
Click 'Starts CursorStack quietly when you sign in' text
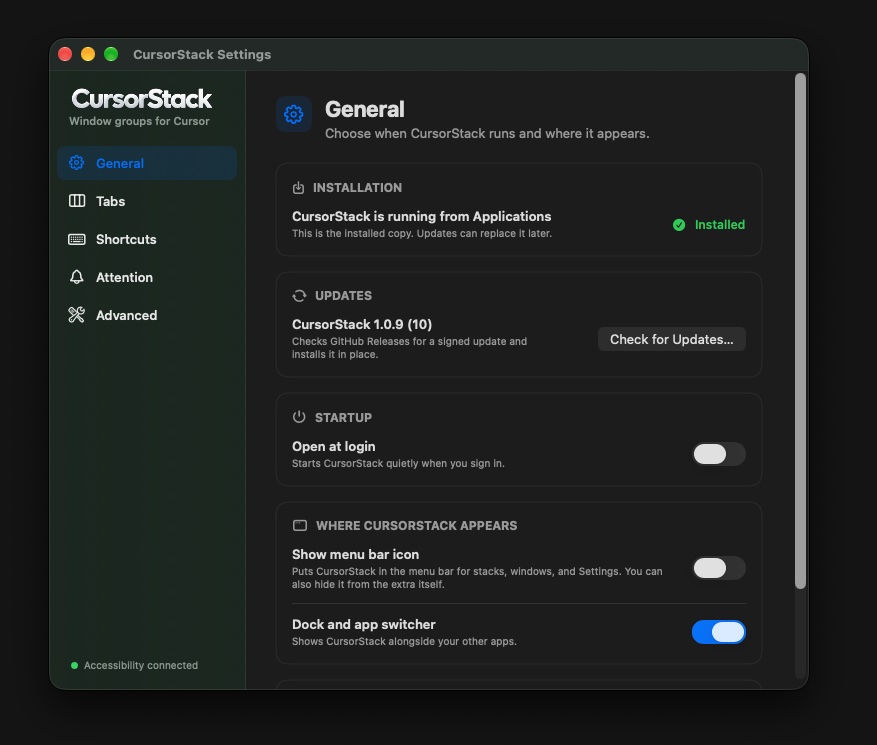click(398, 463)
